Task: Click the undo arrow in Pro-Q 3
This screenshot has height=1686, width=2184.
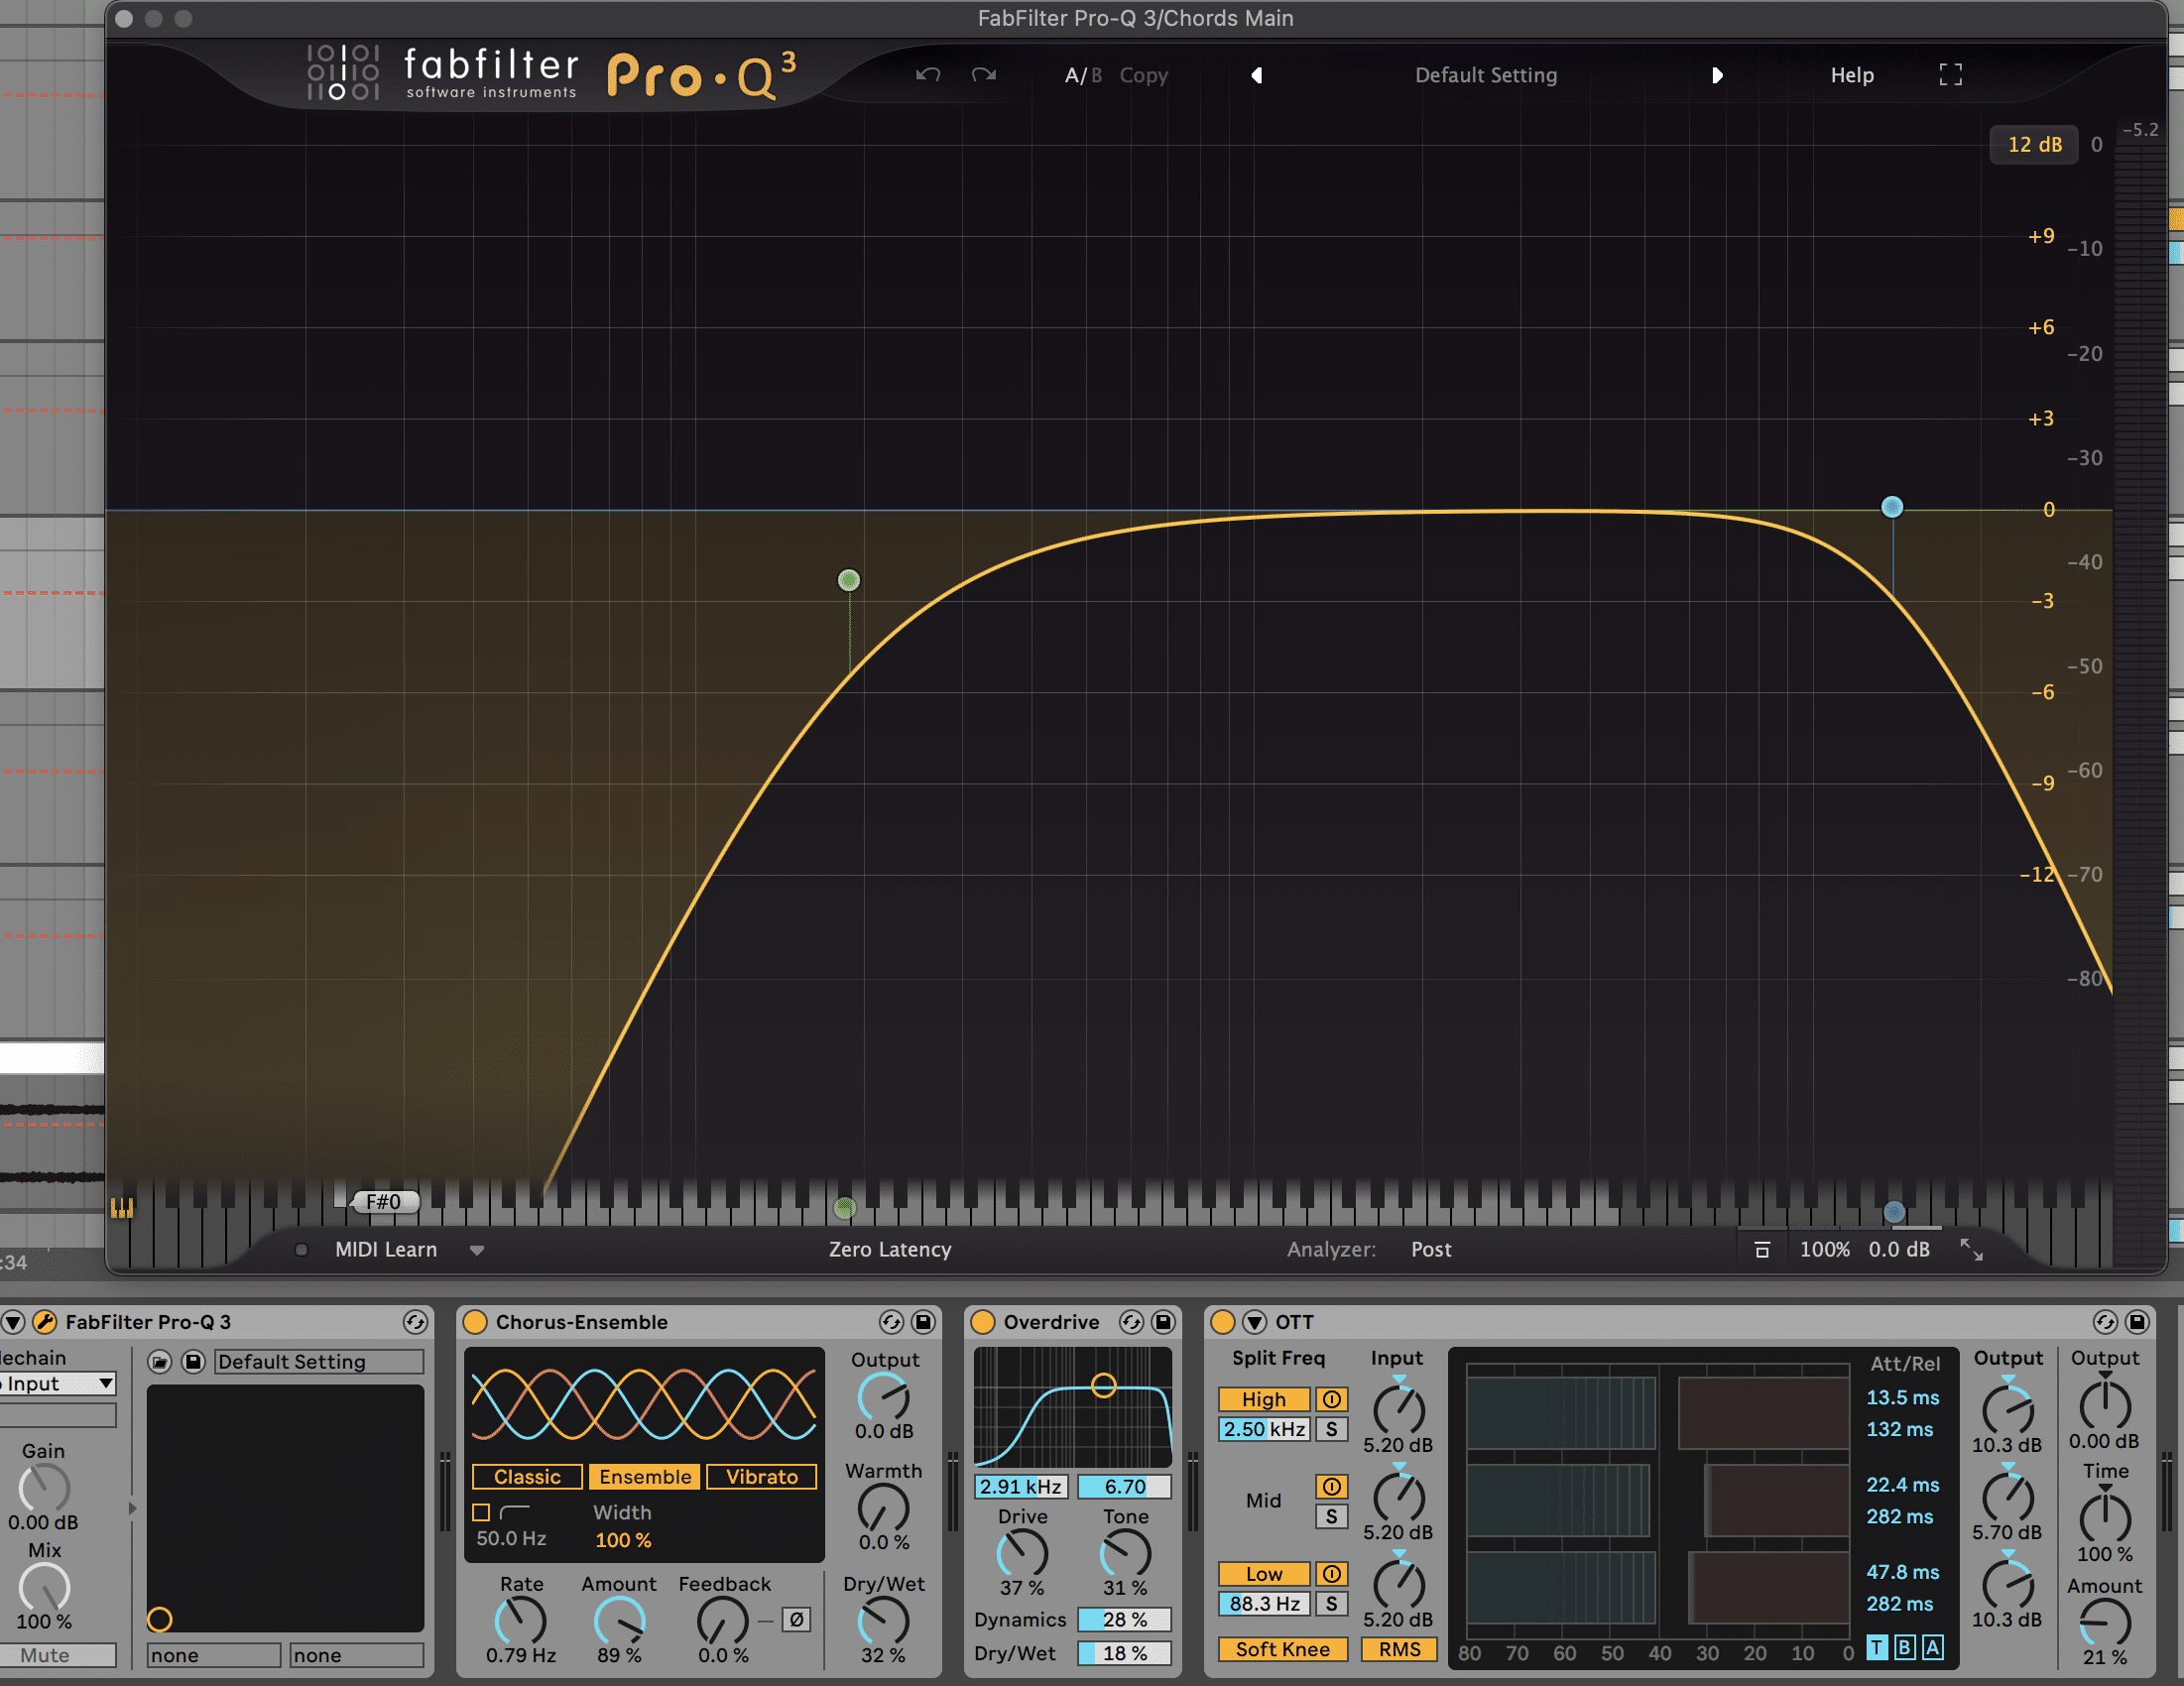Action: pyautogui.click(x=927, y=75)
